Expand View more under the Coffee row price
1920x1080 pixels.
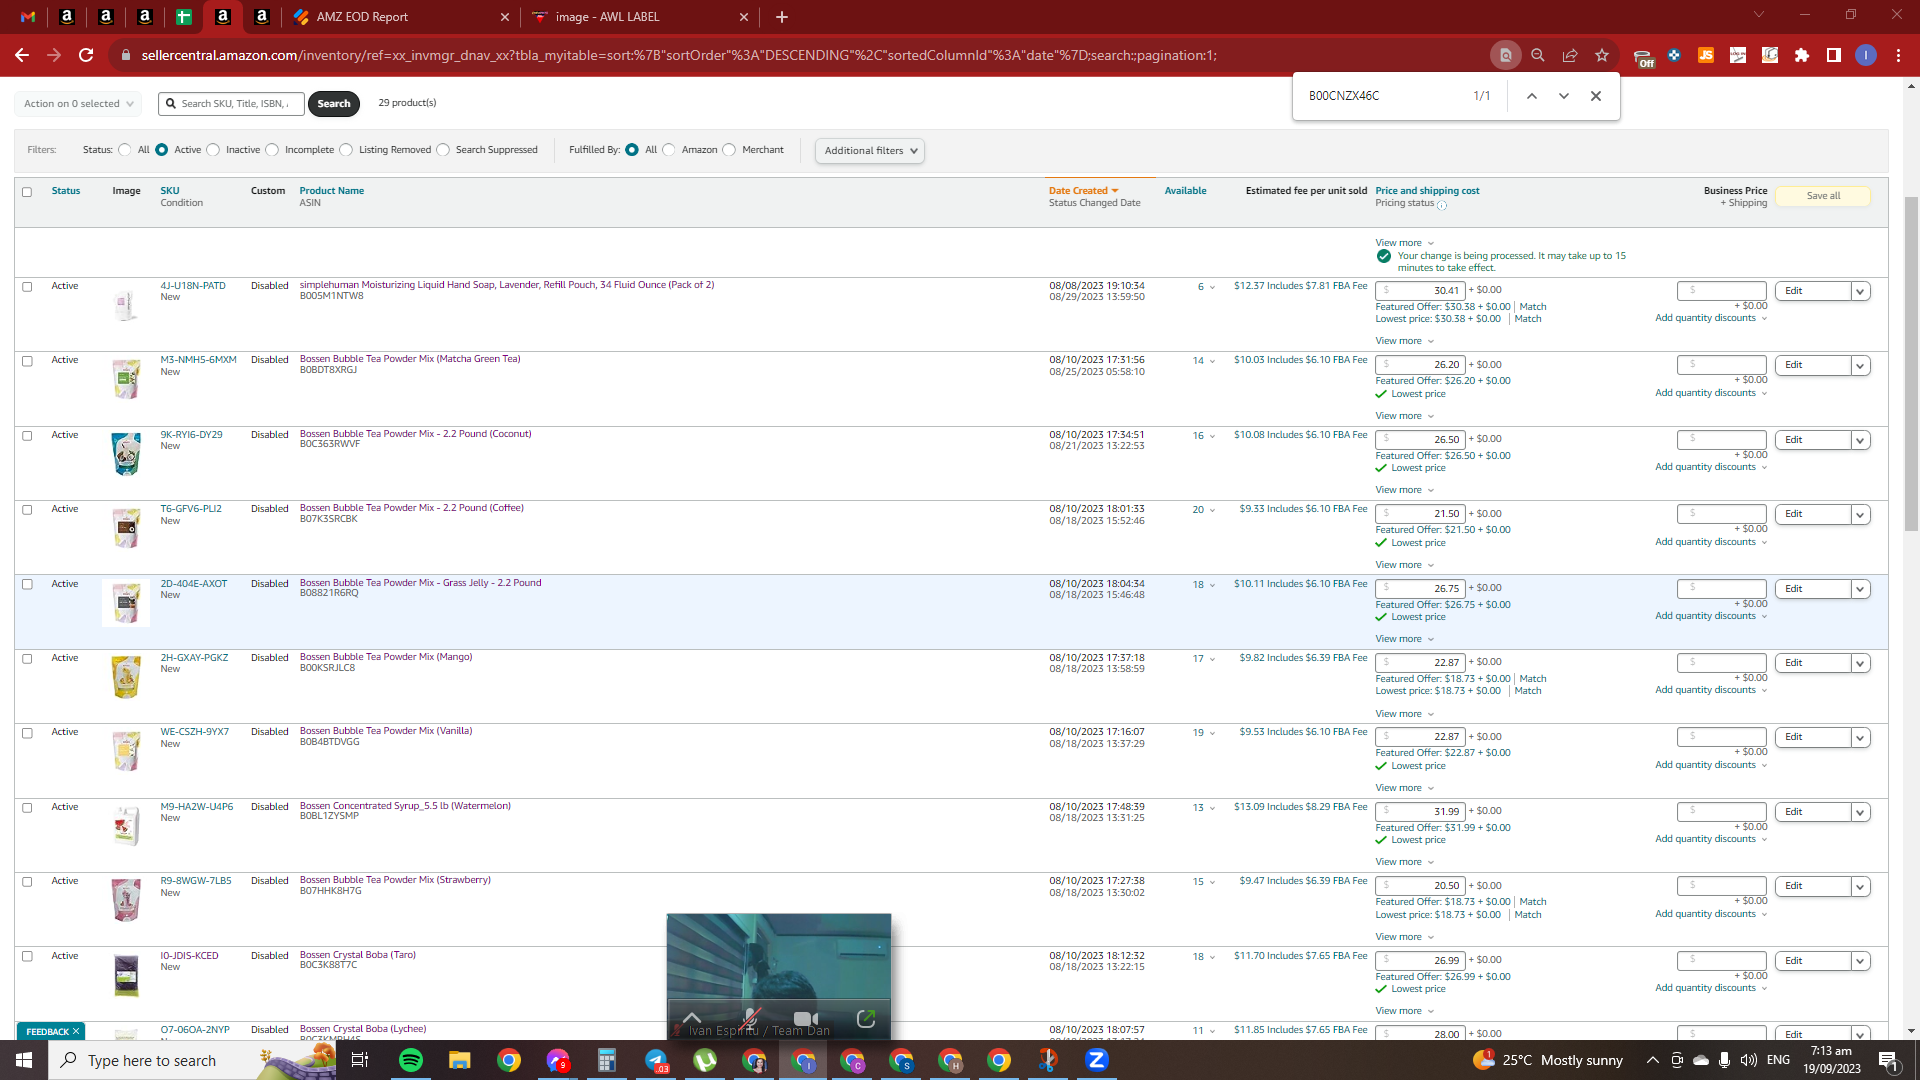1405,565
